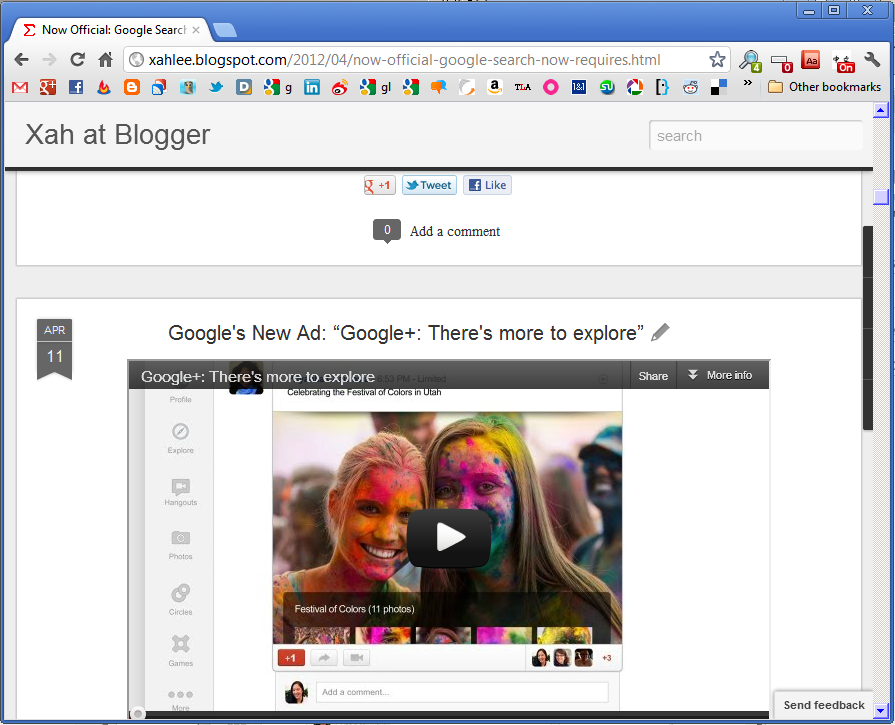The image size is (895, 725).
Task: Open the extension with red 0 badge
Action: pyautogui.click(x=781, y=62)
